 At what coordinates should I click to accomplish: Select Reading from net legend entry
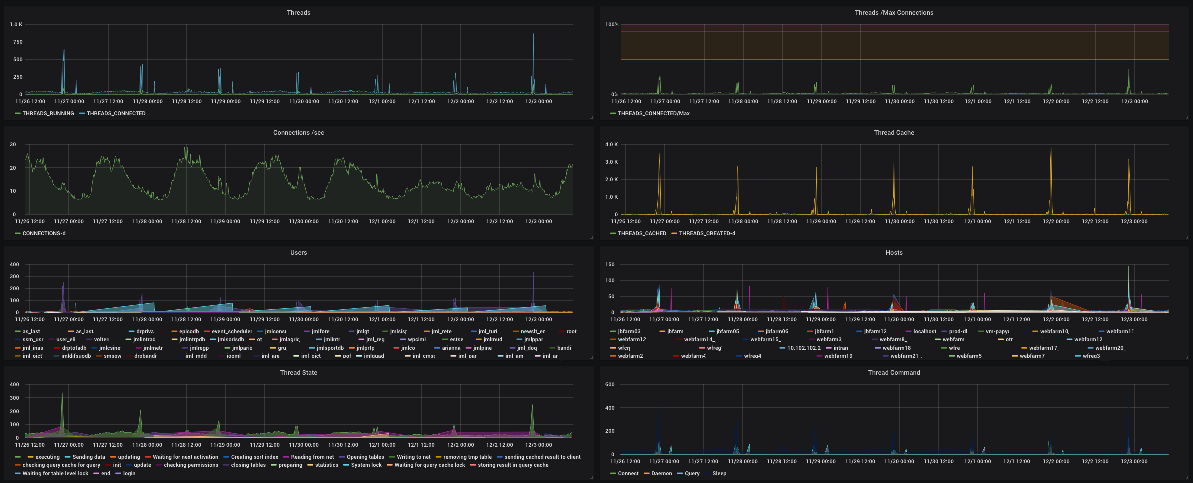pyautogui.click(x=312, y=457)
